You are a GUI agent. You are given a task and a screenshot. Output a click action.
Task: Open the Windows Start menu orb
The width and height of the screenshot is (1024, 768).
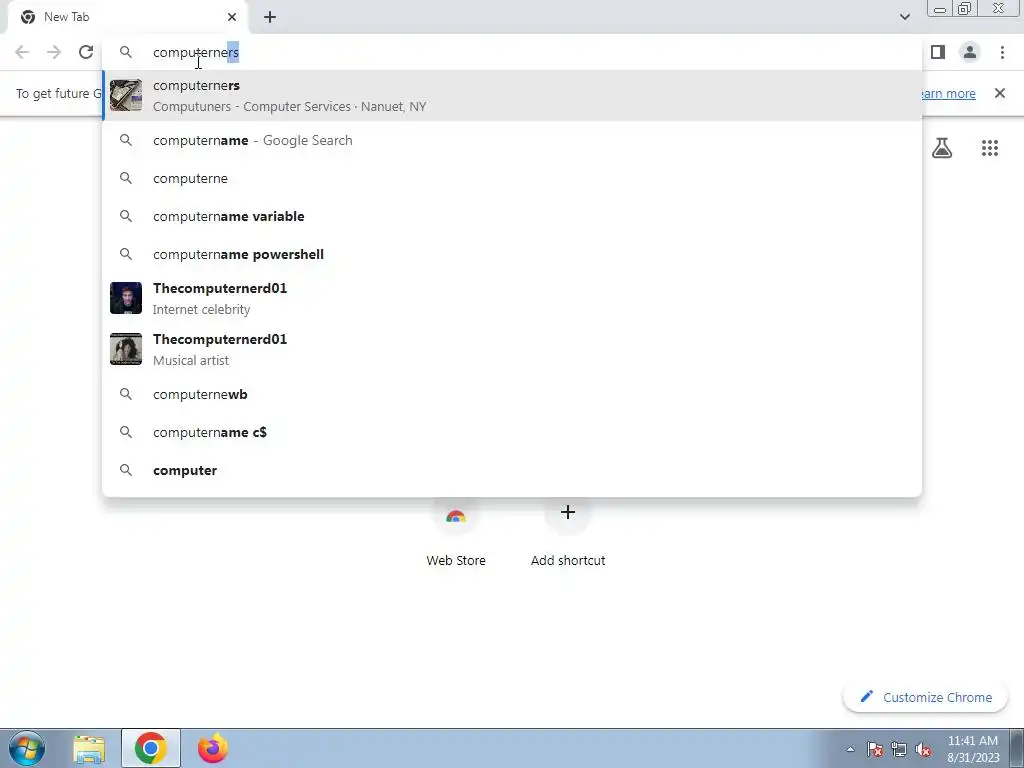27,748
